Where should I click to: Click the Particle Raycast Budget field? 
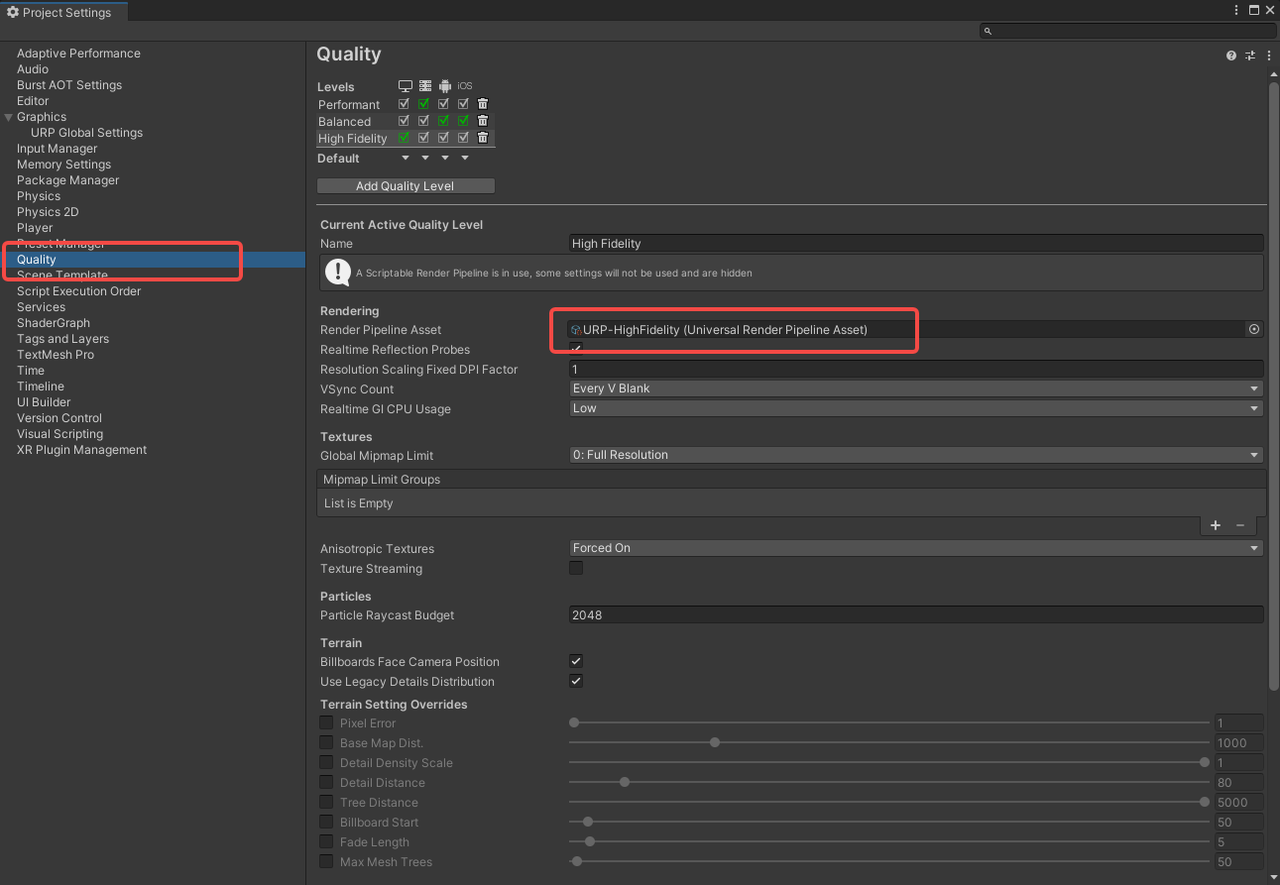click(915, 615)
